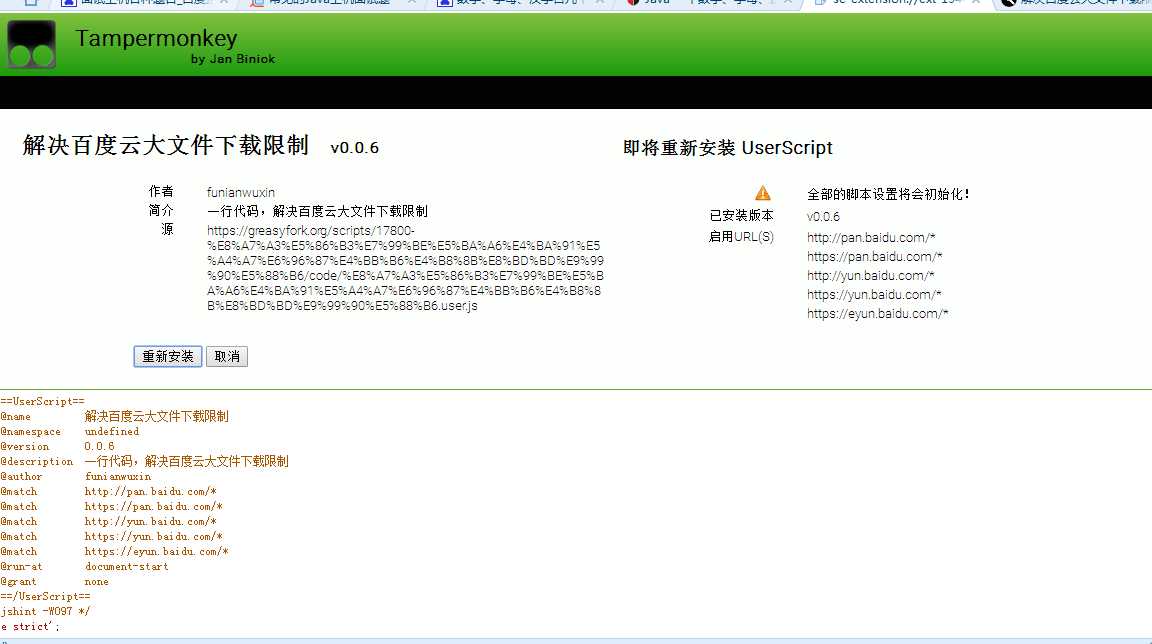Image resolution: width=1152 pixels, height=644 pixels.
Task: Click the 启用URL(S) label
Action: (741, 236)
